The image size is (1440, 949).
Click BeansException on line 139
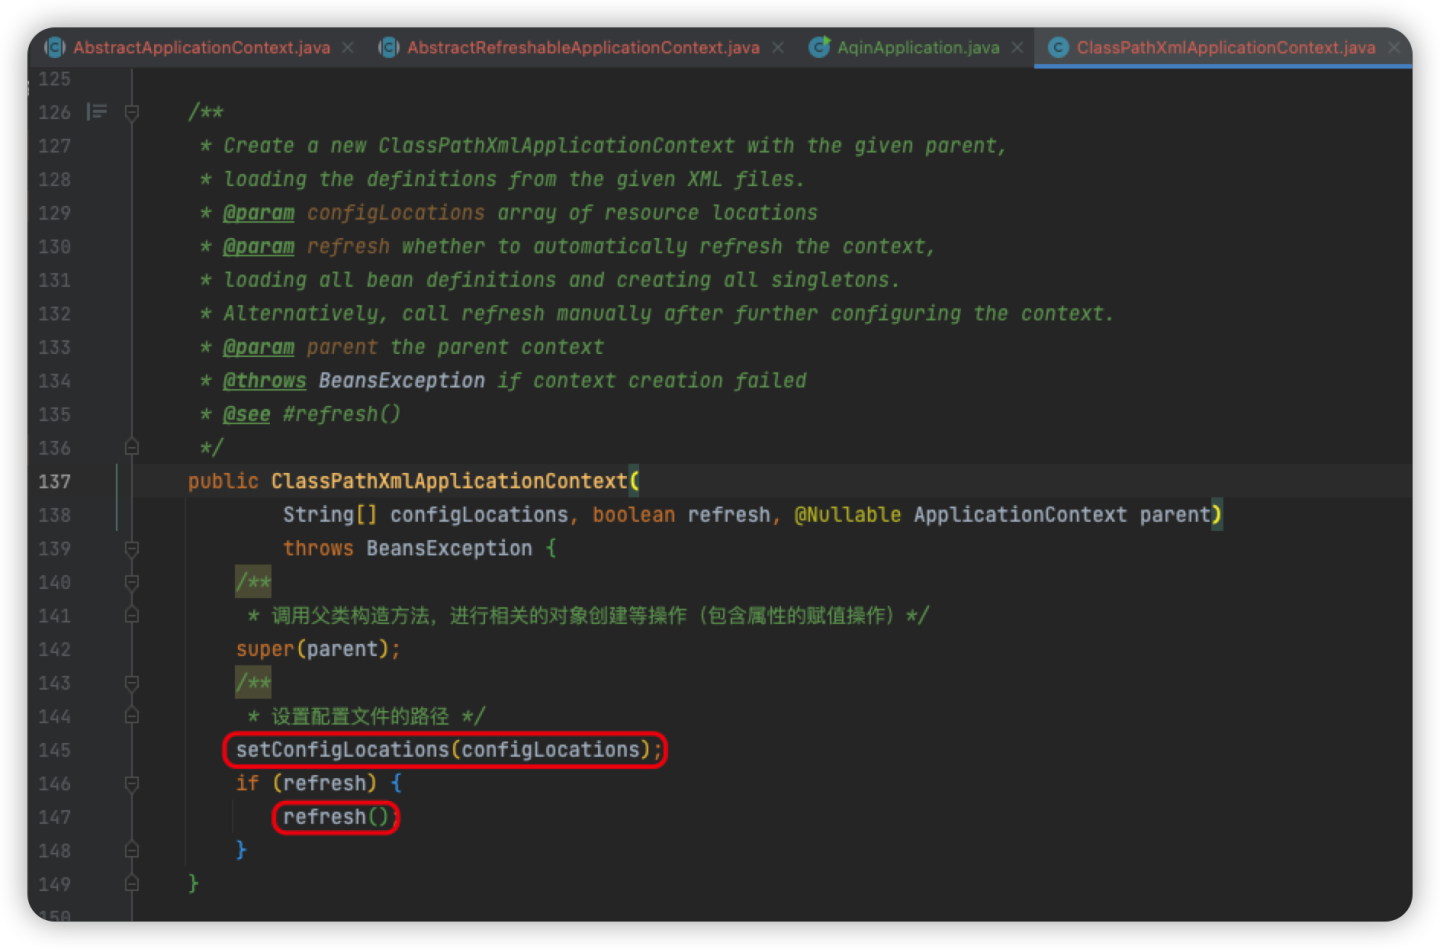tap(449, 548)
